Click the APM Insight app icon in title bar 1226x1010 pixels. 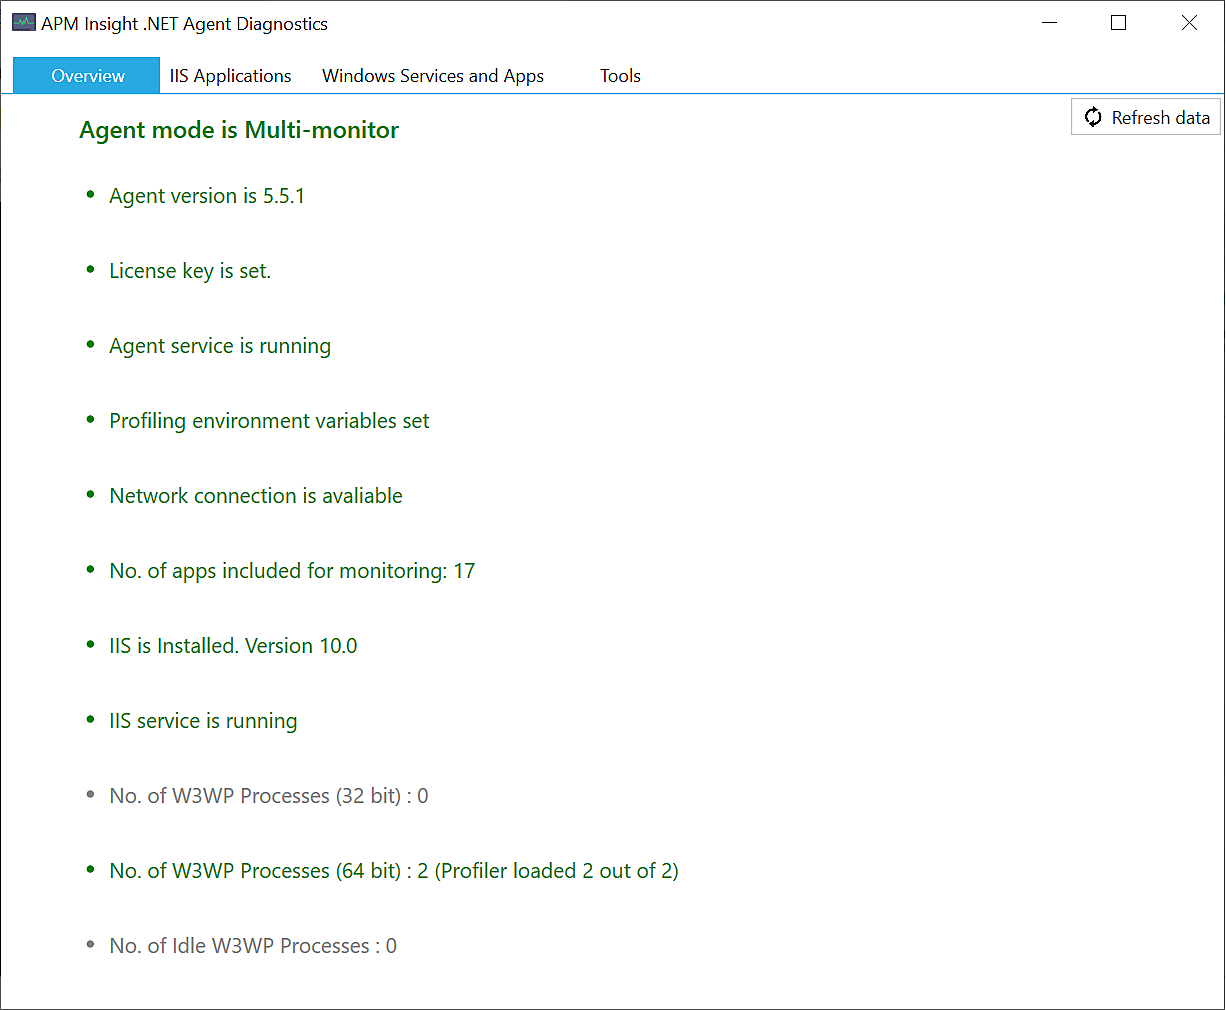click(x=22, y=21)
